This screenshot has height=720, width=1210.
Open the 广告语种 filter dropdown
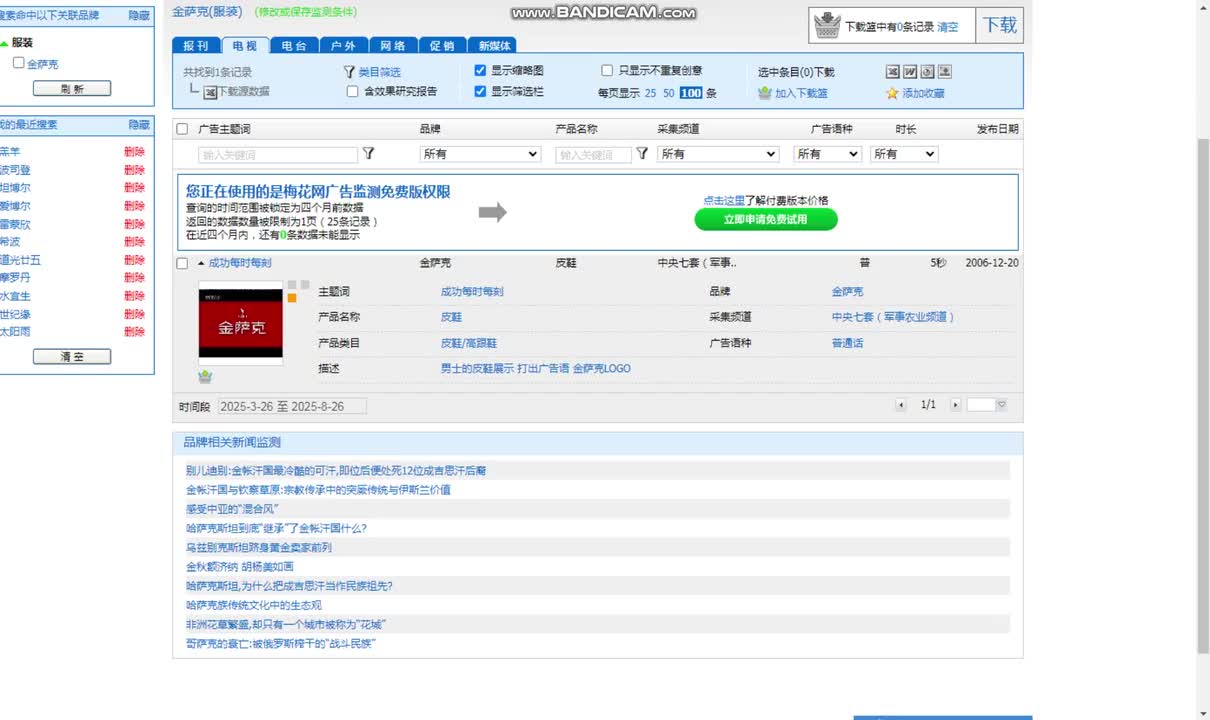[x=827, y=154]
